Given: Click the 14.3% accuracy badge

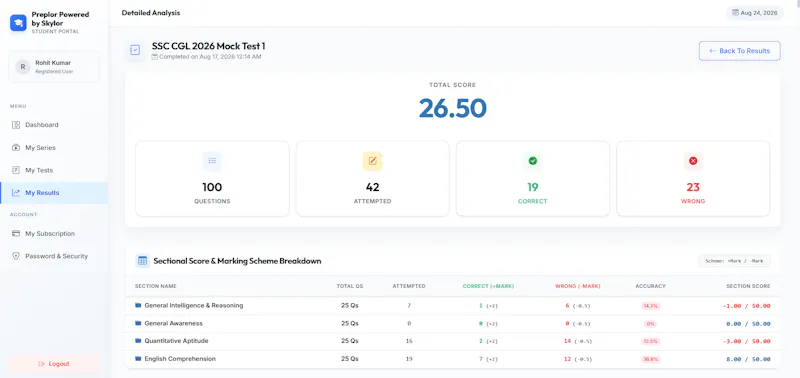Looking at the screenshot, I should coord(651,306).
